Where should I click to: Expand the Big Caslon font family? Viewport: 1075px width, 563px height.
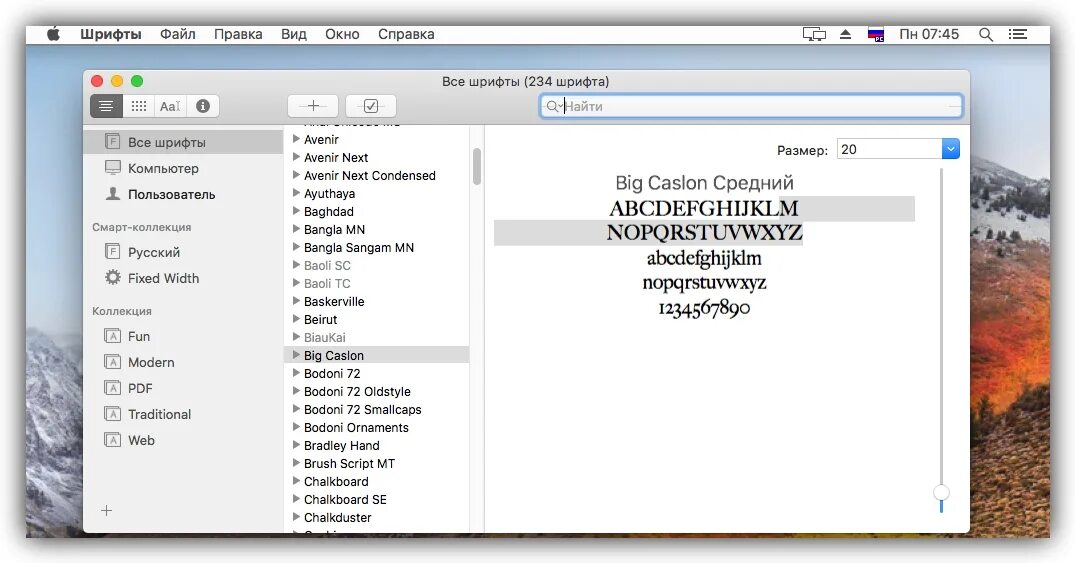pos(296,355)
